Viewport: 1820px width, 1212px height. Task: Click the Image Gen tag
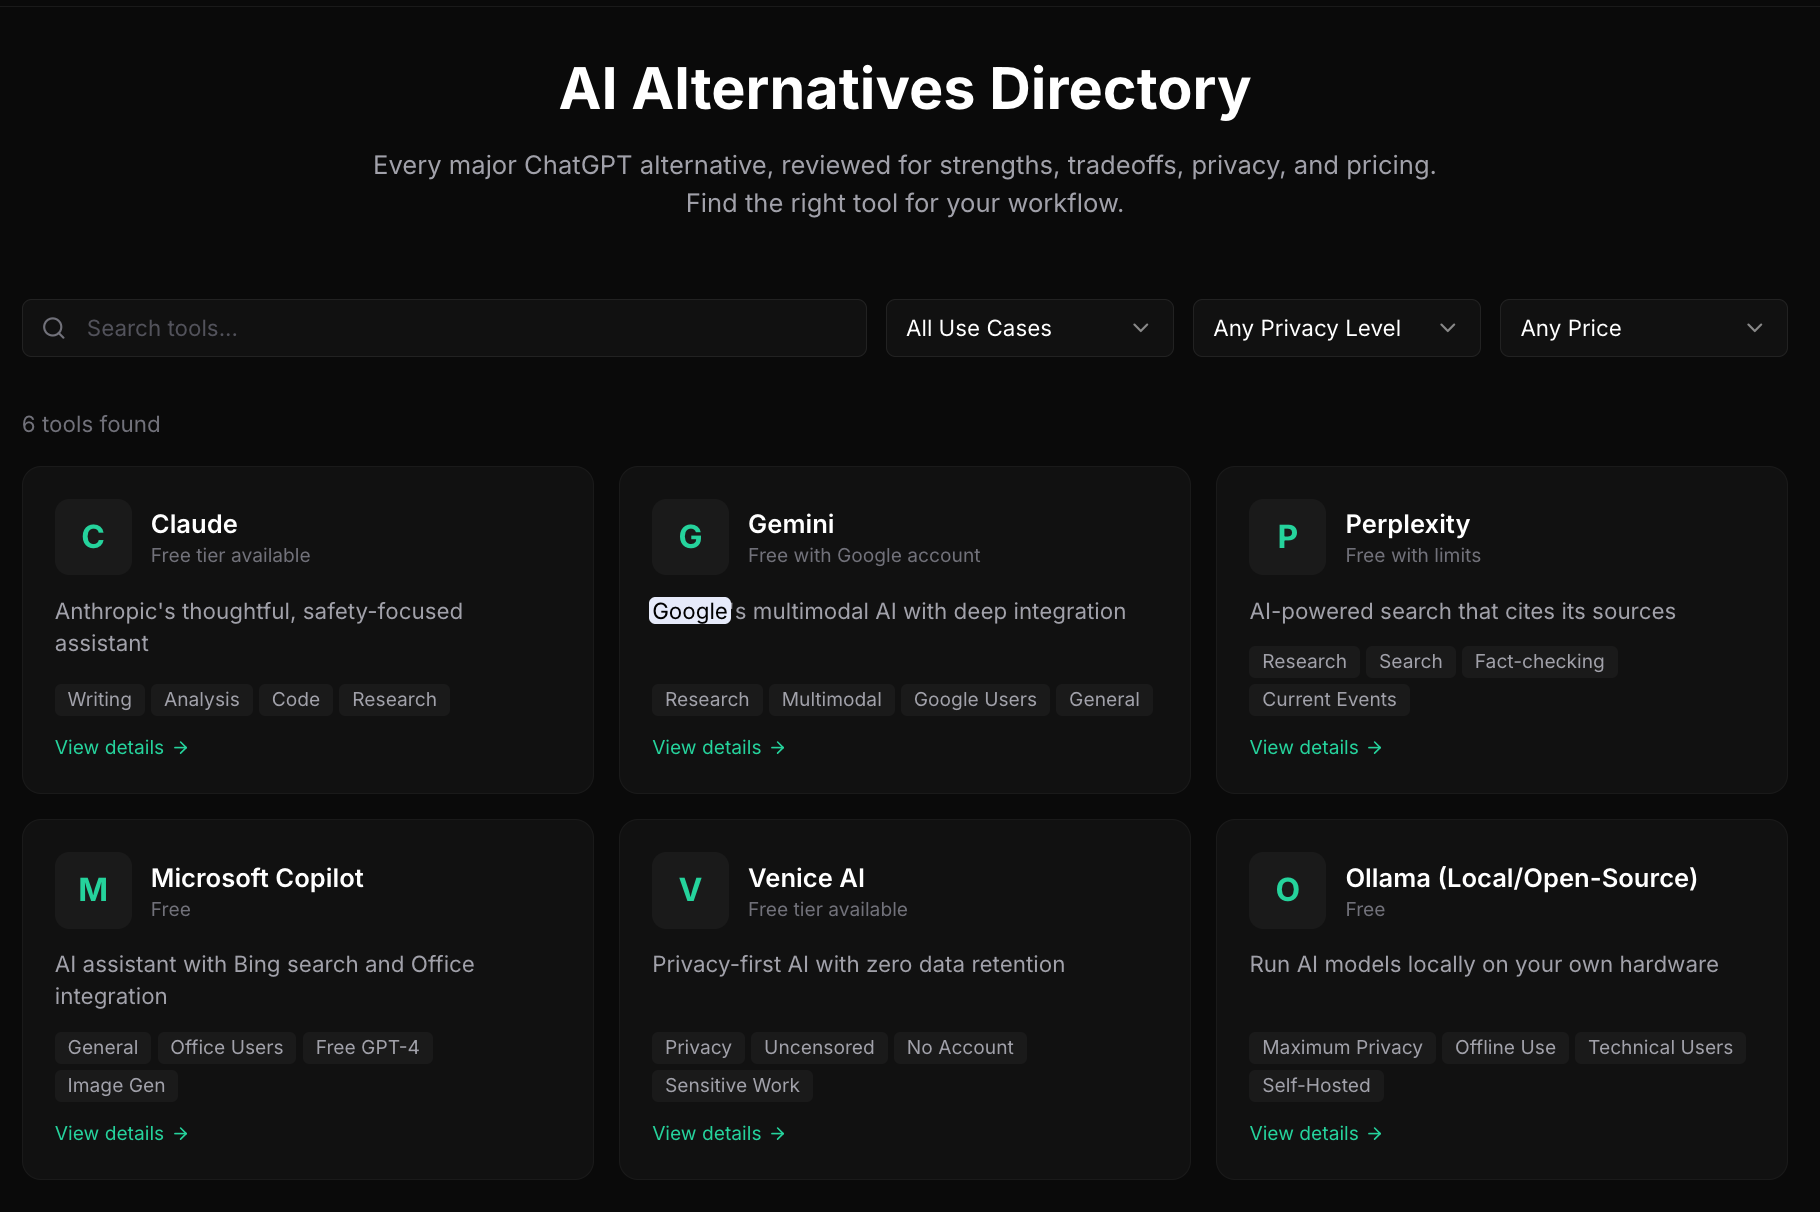(116, 1085)
